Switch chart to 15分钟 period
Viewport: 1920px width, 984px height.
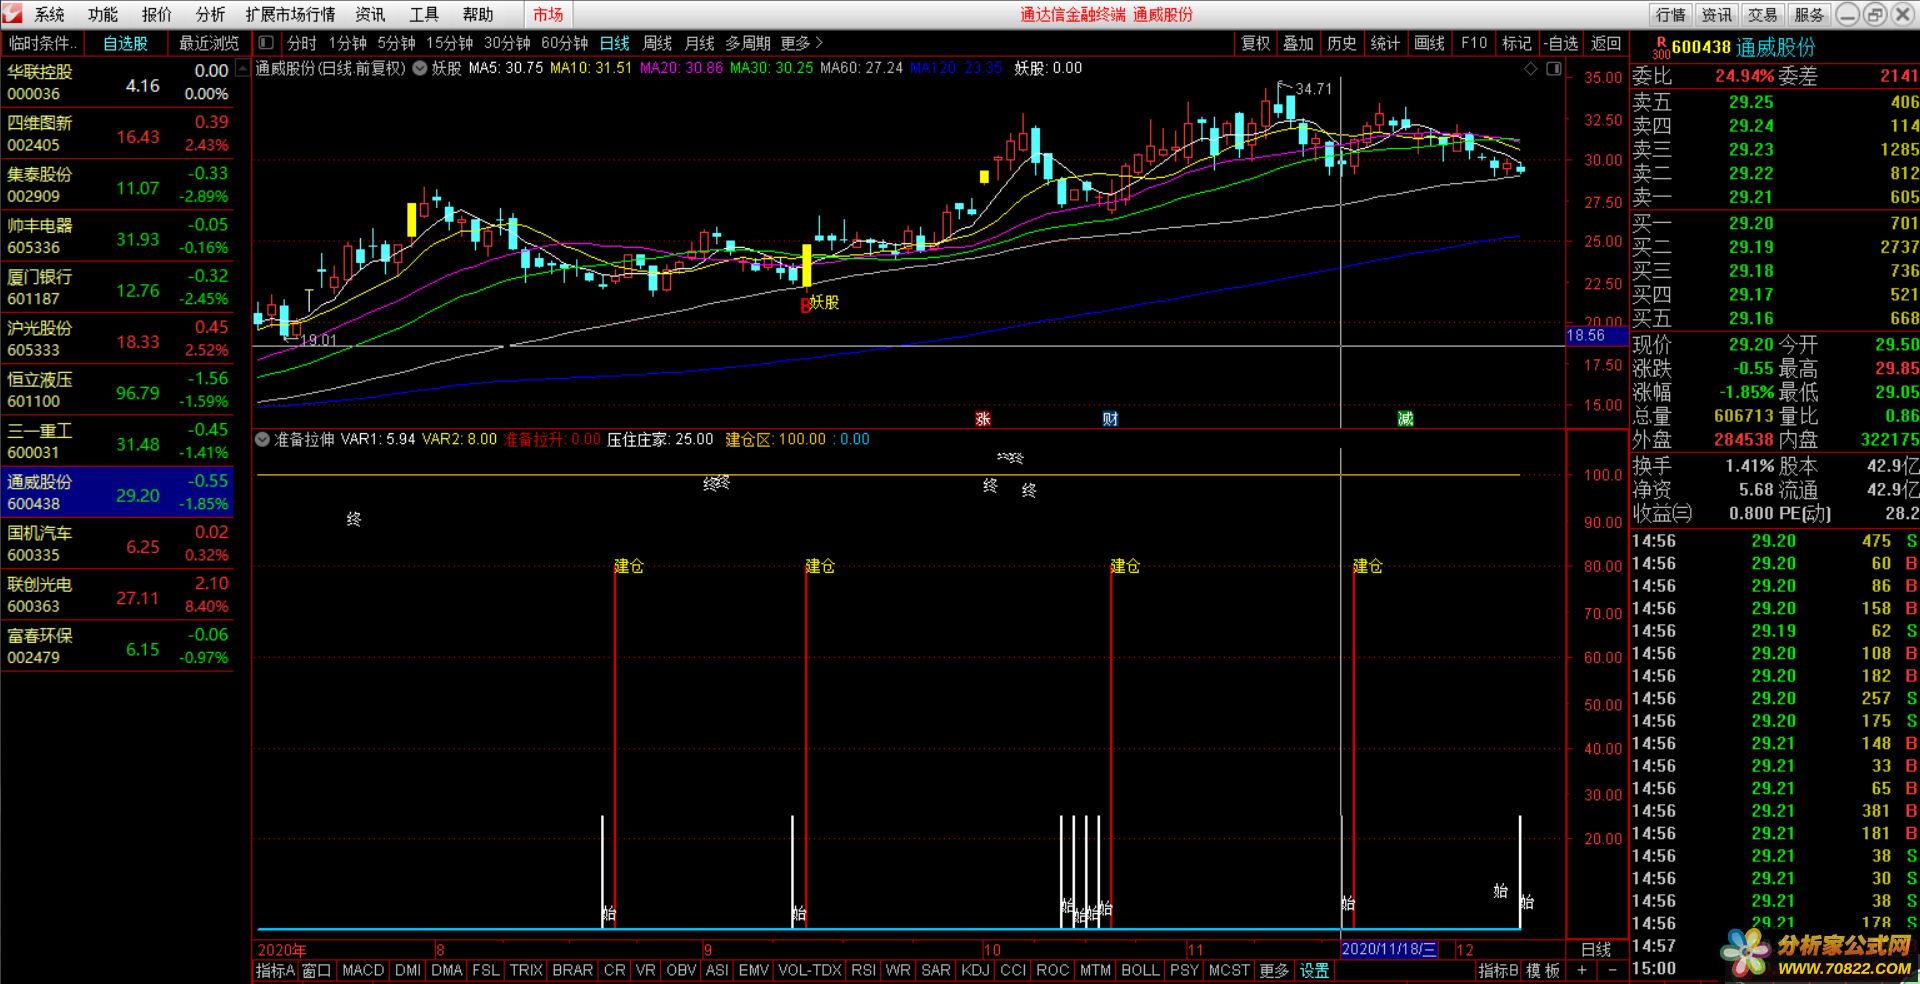[449, 43]
